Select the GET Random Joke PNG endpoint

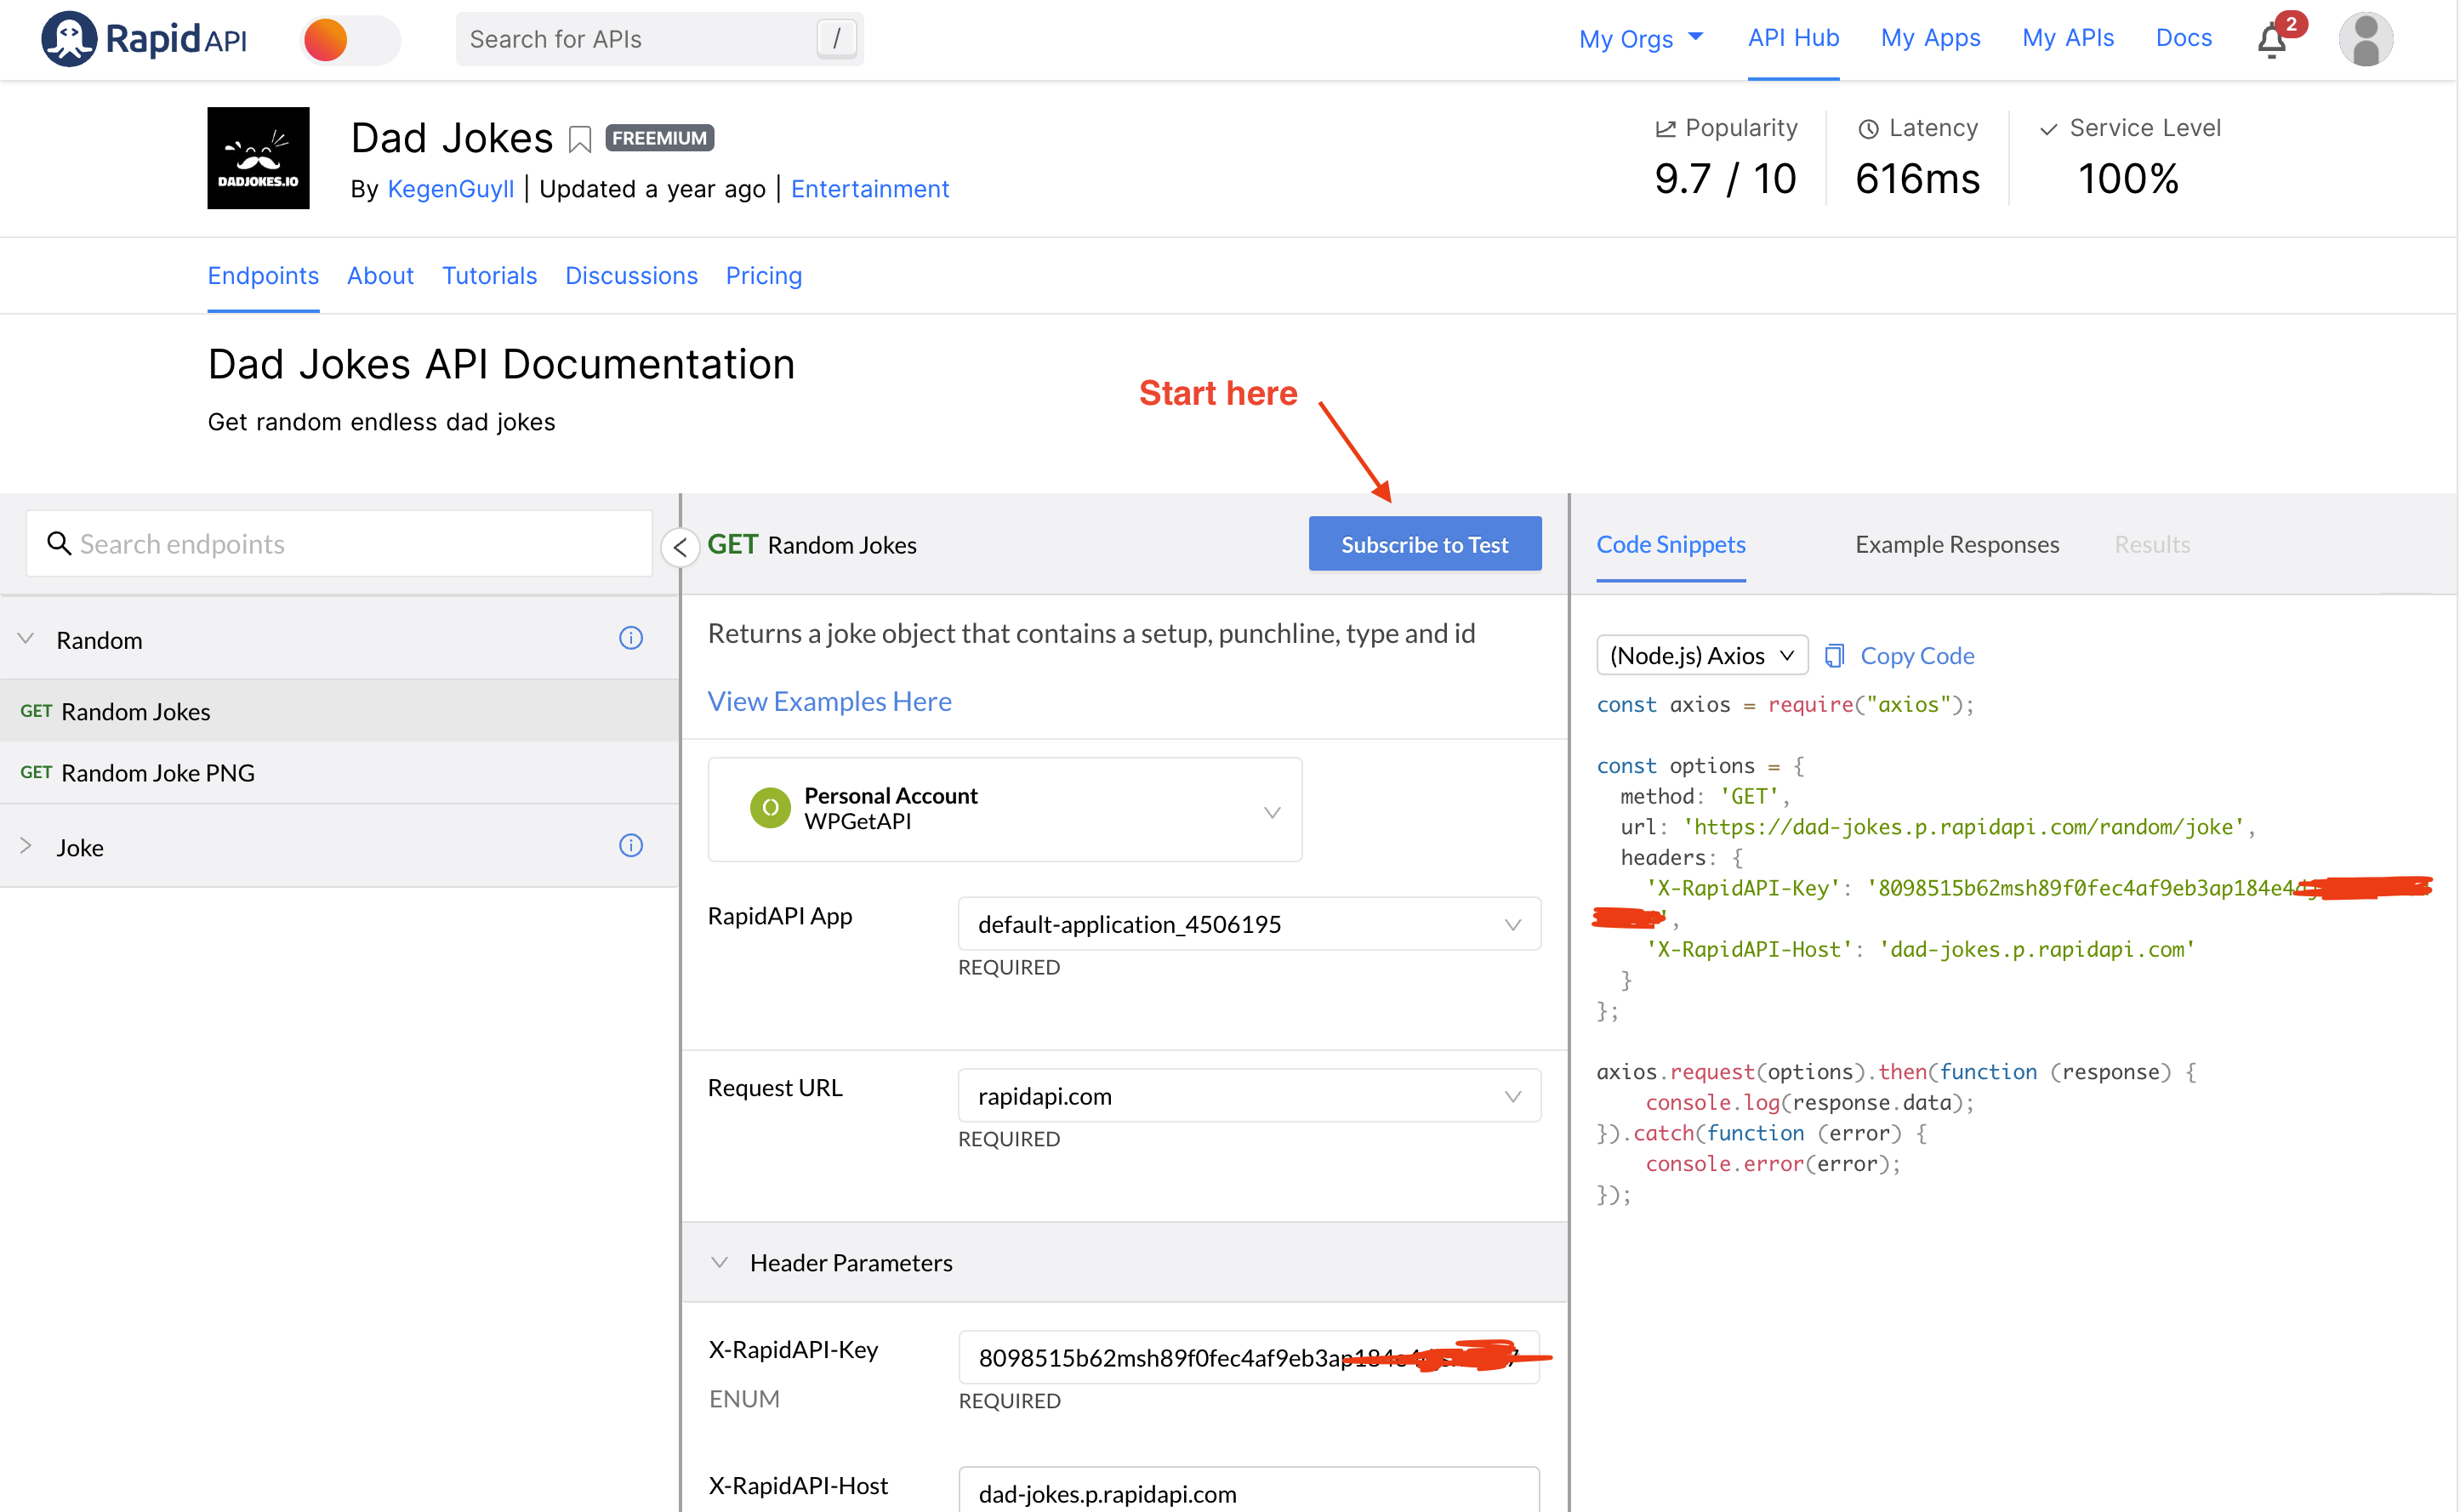tap(339, 773)
